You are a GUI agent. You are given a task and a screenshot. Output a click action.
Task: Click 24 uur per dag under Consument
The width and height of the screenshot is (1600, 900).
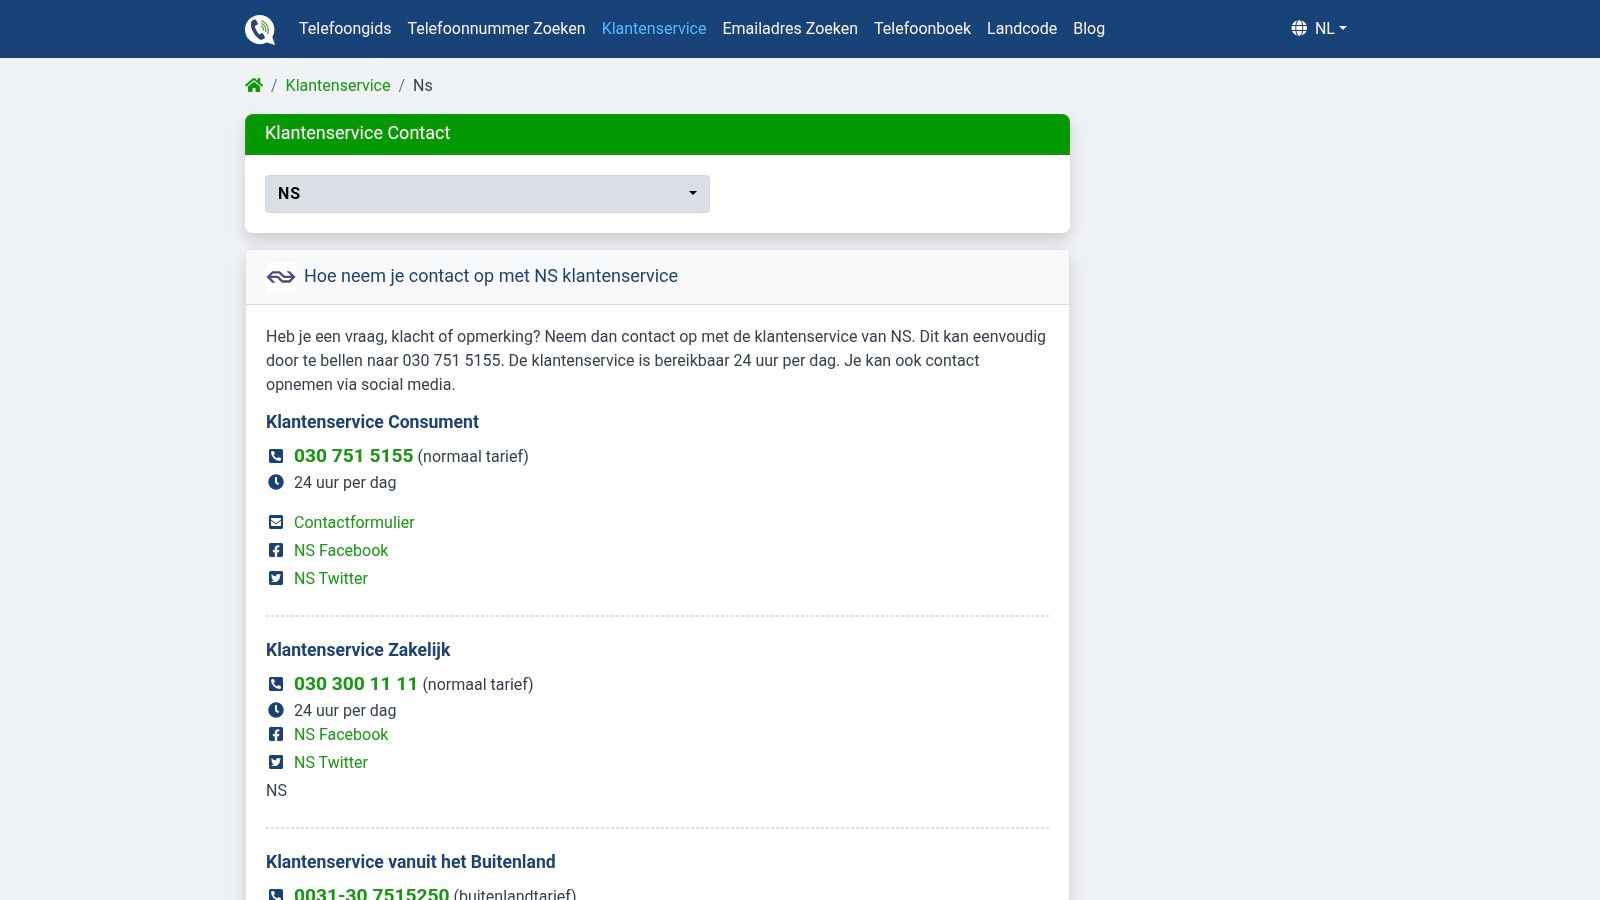345,482
